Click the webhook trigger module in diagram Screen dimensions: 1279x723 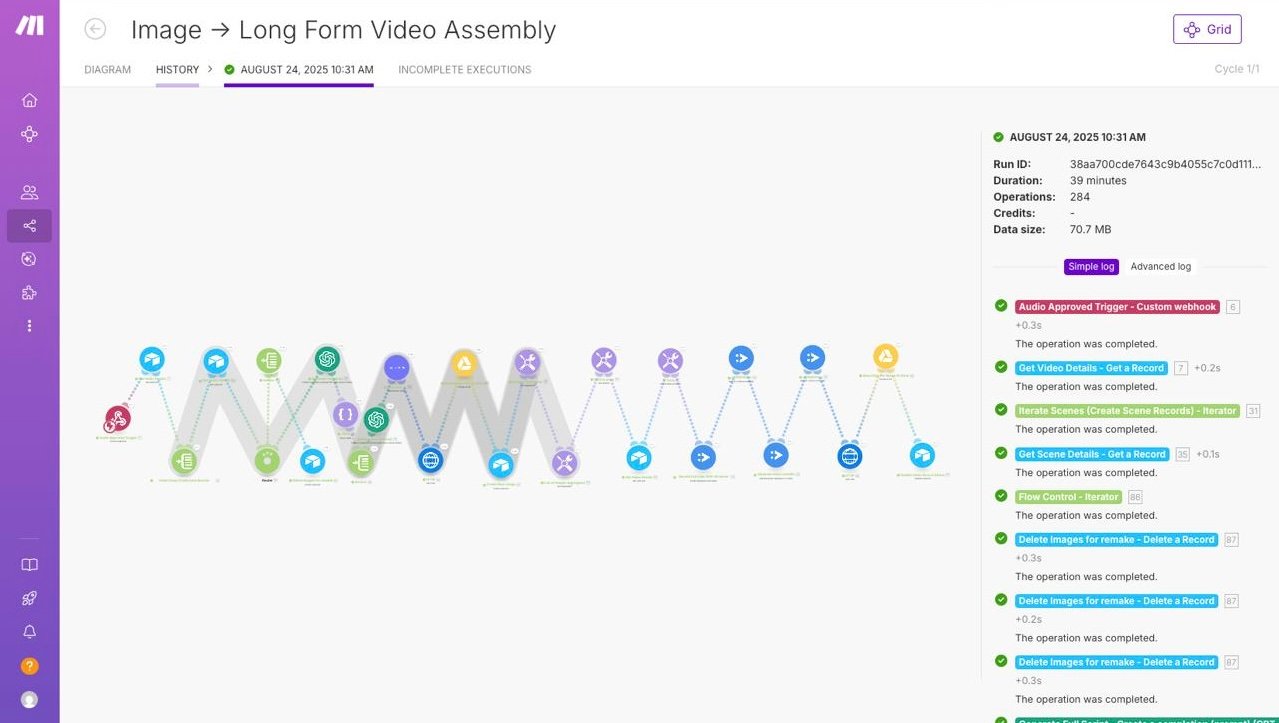click(x=118, y=418)
